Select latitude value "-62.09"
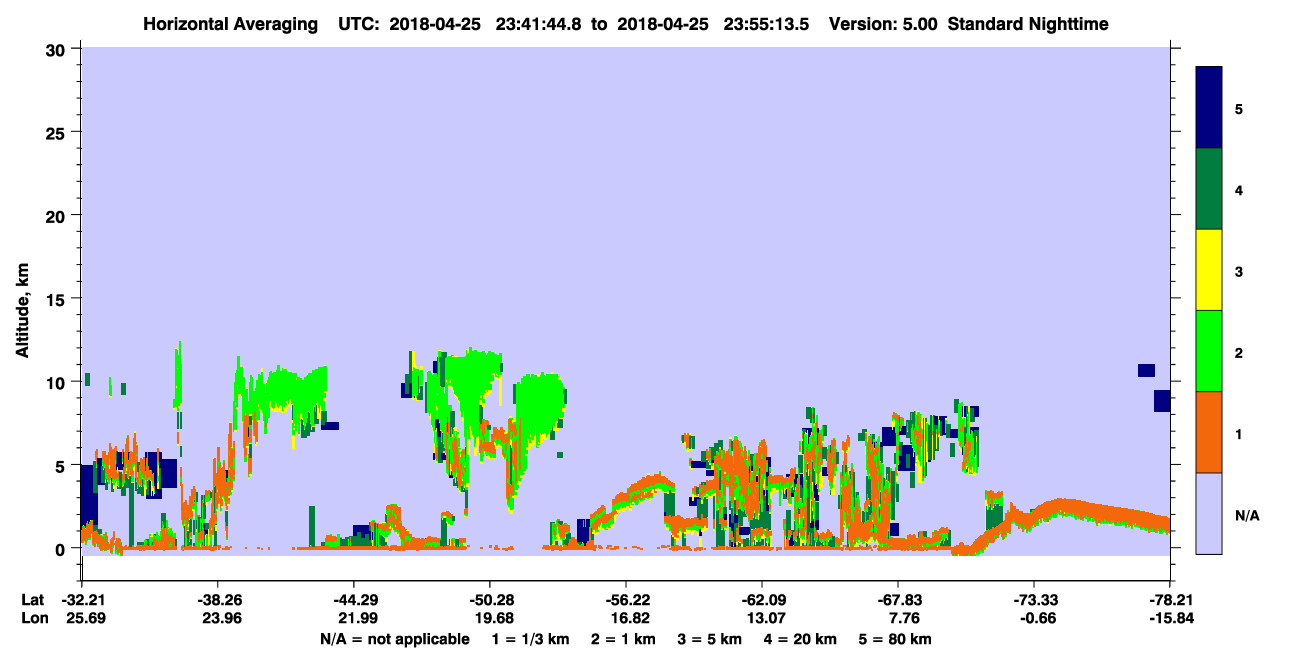Screen dimensions: 1300x667 pyautogui.click(x=761, y=600)
